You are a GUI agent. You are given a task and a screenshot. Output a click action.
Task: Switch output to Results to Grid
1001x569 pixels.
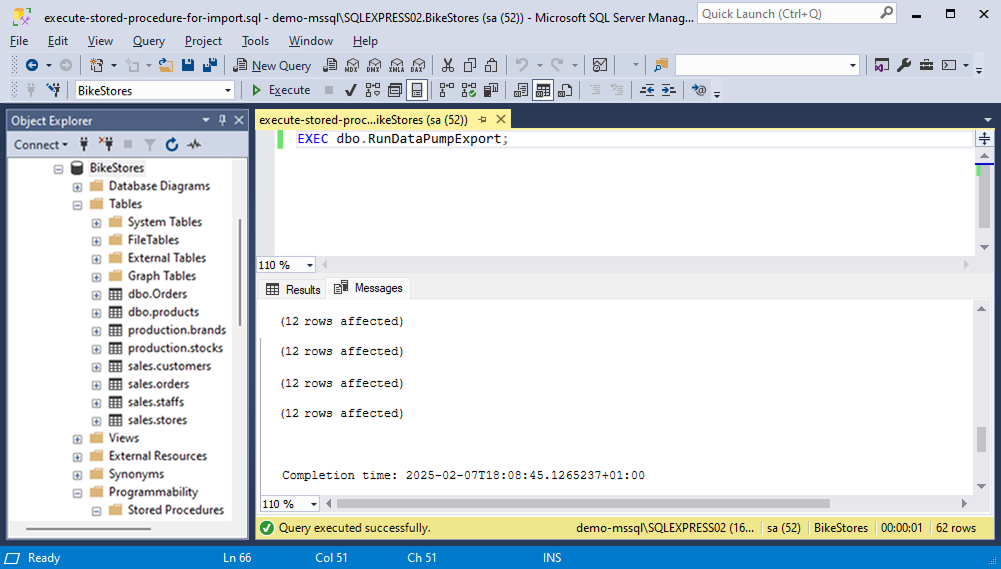click(x=543, y=91)
